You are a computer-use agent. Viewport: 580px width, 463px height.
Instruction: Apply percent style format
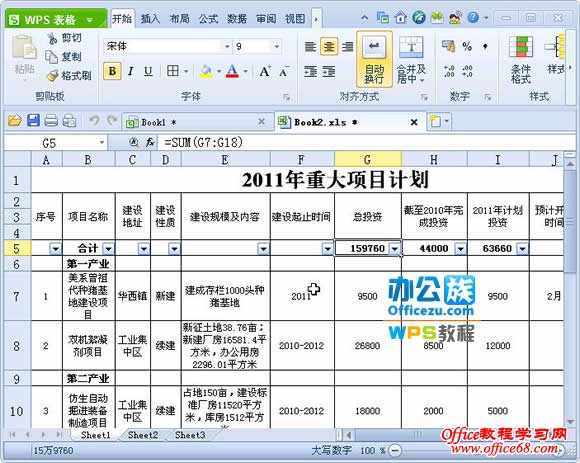pos(467,47)
